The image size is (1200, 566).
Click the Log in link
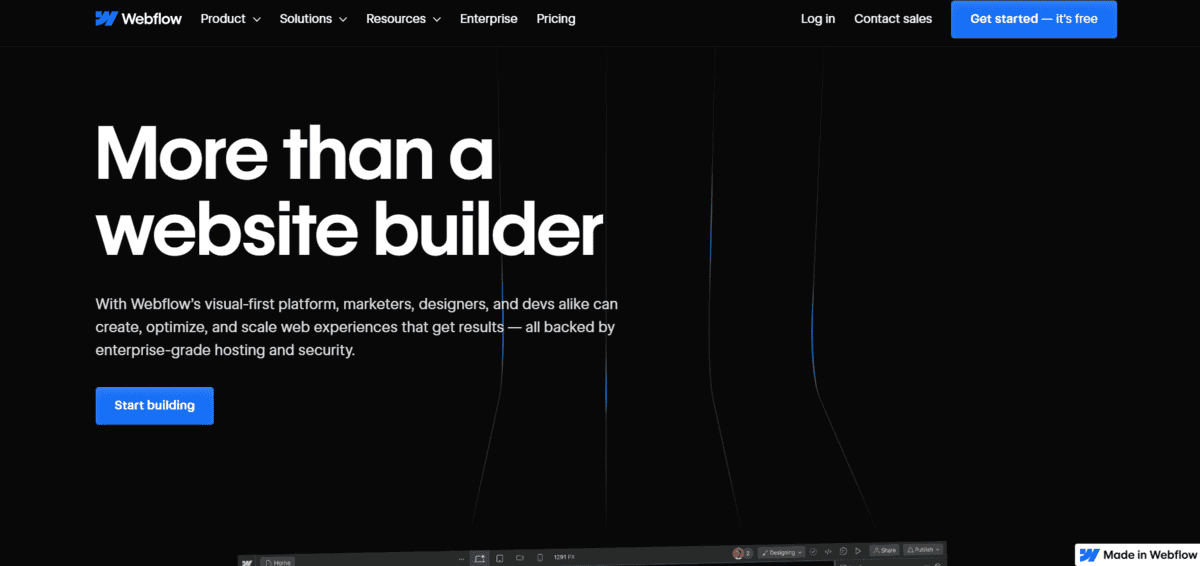[x=817, y=19]
